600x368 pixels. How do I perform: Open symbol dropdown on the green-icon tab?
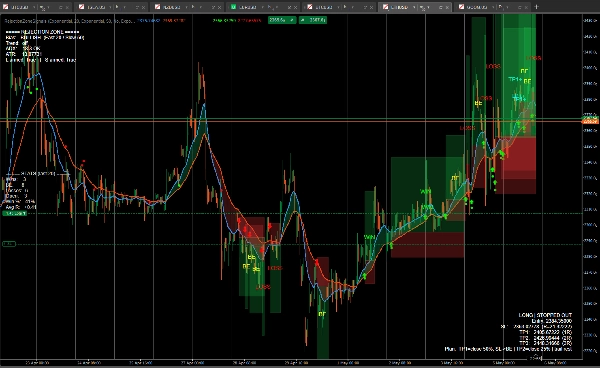(x=262, y=7)
